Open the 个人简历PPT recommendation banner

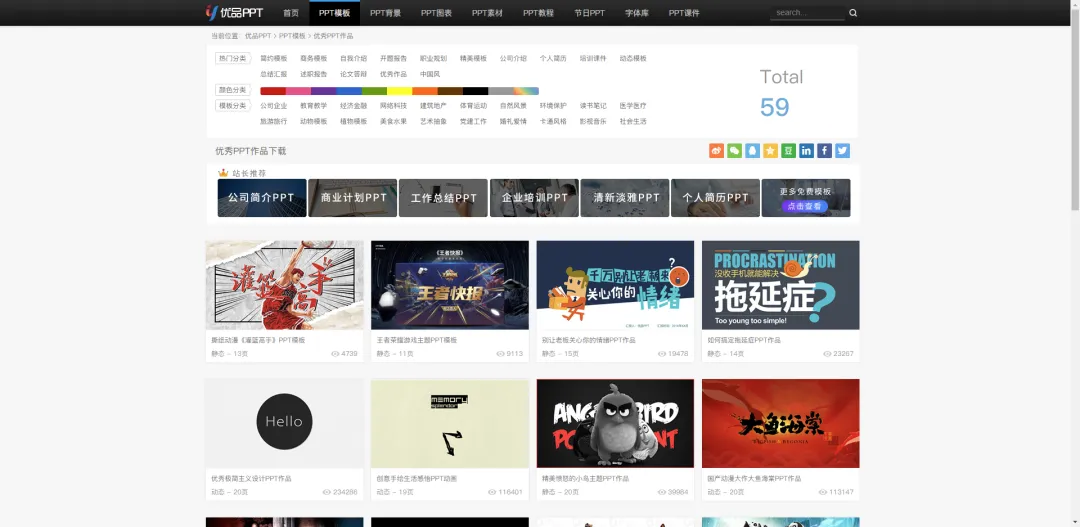tap(716, 198)
